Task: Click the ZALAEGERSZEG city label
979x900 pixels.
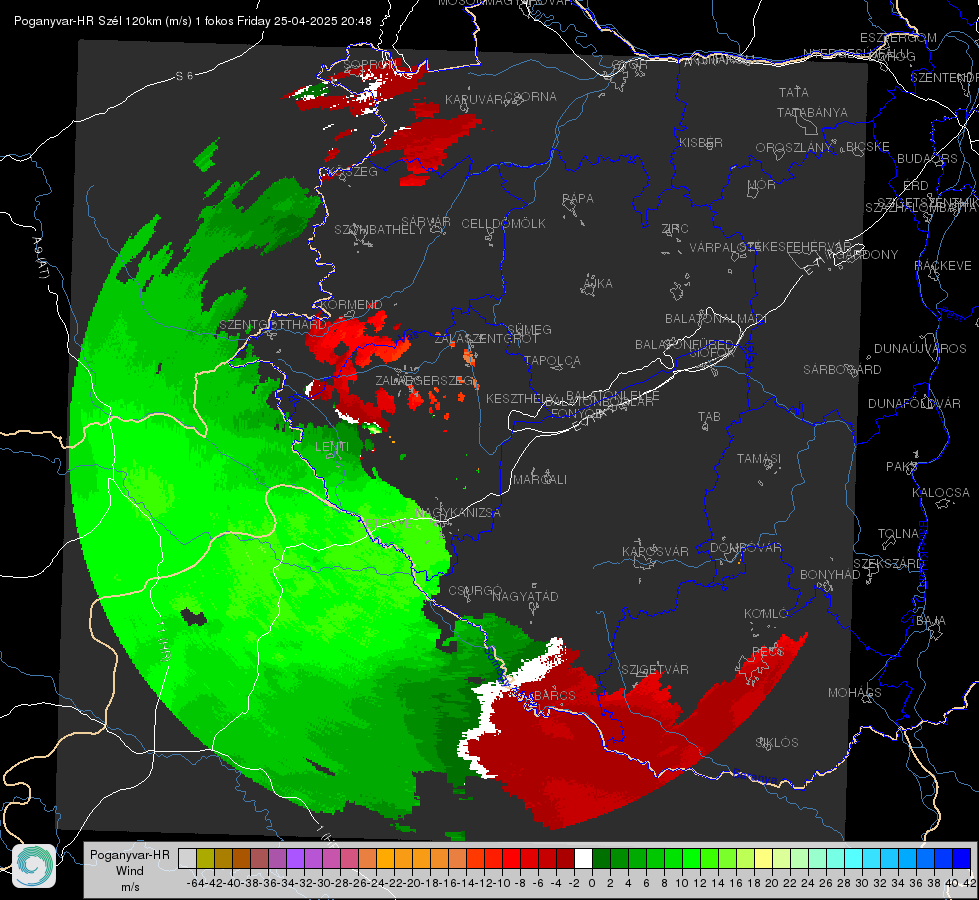Action: coord(424,380)
